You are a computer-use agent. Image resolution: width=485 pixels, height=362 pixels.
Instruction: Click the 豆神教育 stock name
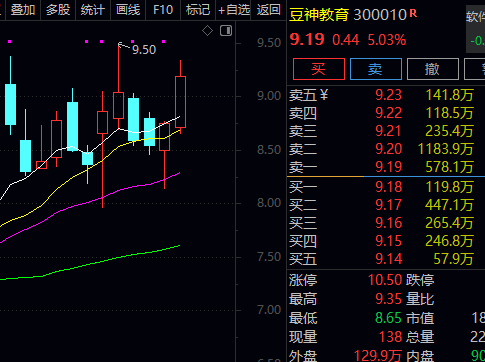319,15
